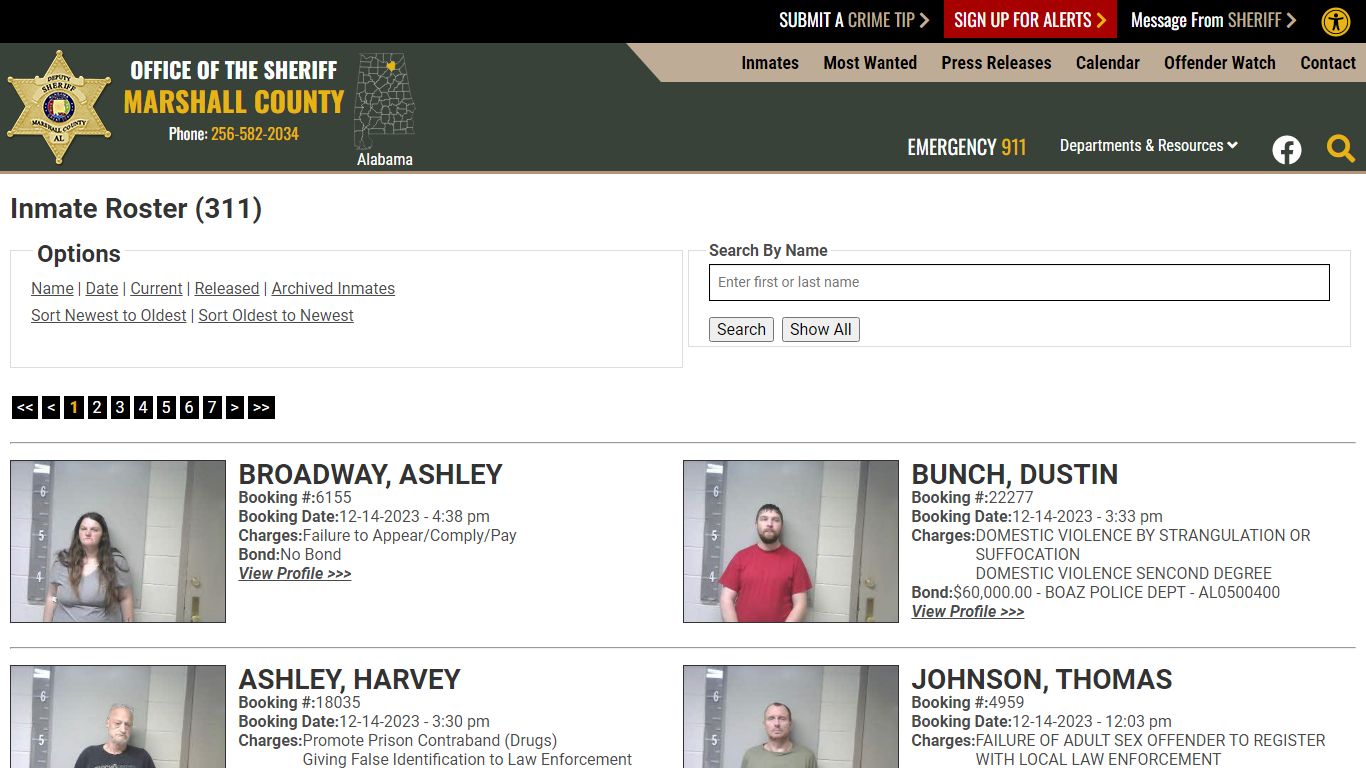Screen dimensions: 1366x768
Task: Click the Search button
Action: pyautogui.click(x=741, y=329)
